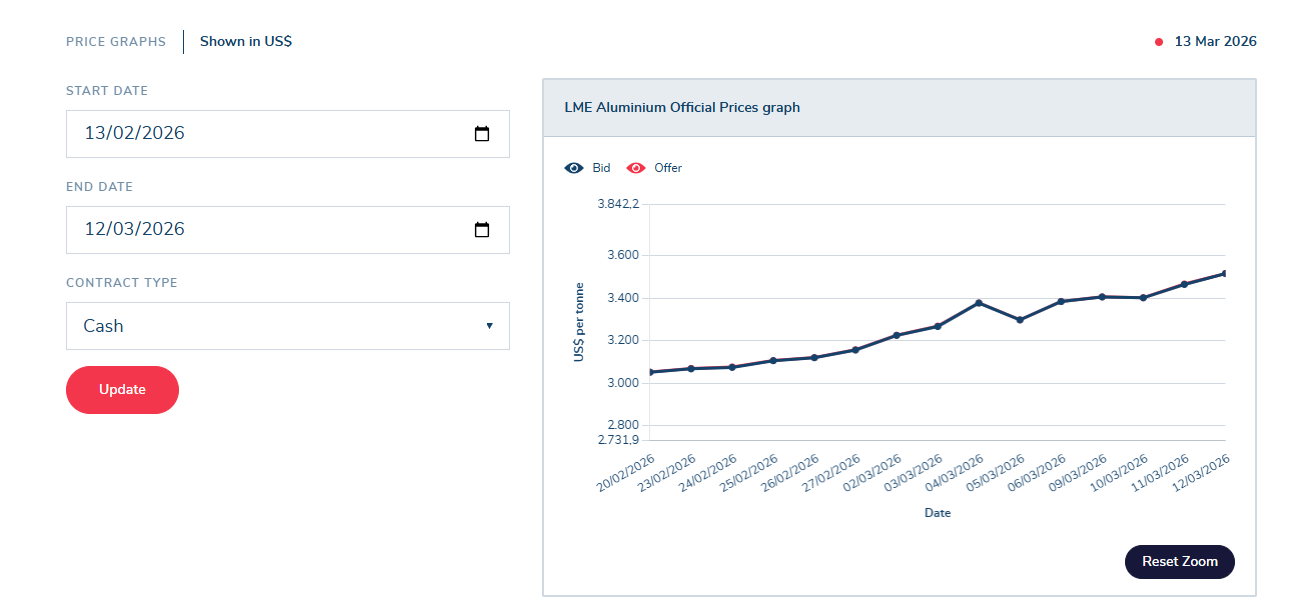Image resolution: width=1314 pixels, height=611 pixels.
Task: Click the red dot beside 13 Mar 2026
Action: pyautogui.click(x=1159, y=42)
